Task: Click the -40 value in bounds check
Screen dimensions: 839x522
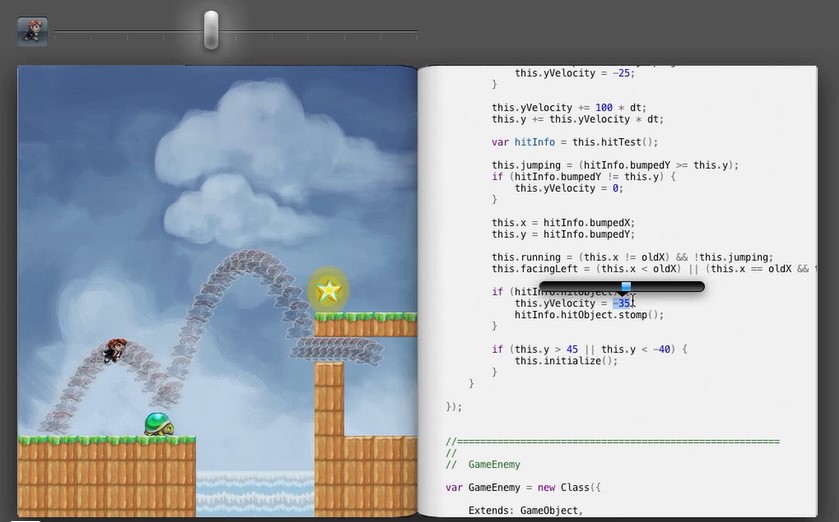Action: click(661, 349)
